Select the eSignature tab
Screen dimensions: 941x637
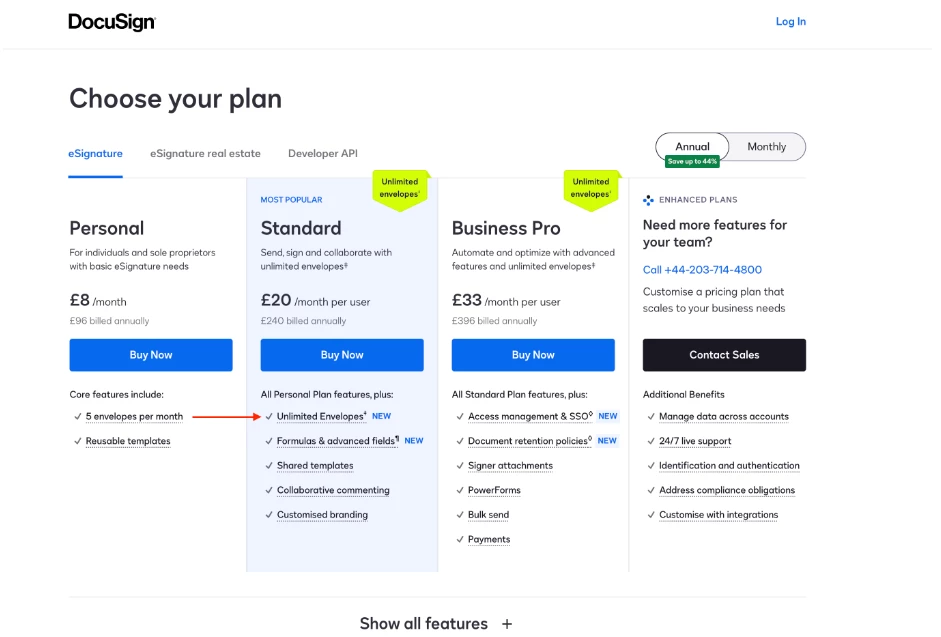(x=95, y=154)
